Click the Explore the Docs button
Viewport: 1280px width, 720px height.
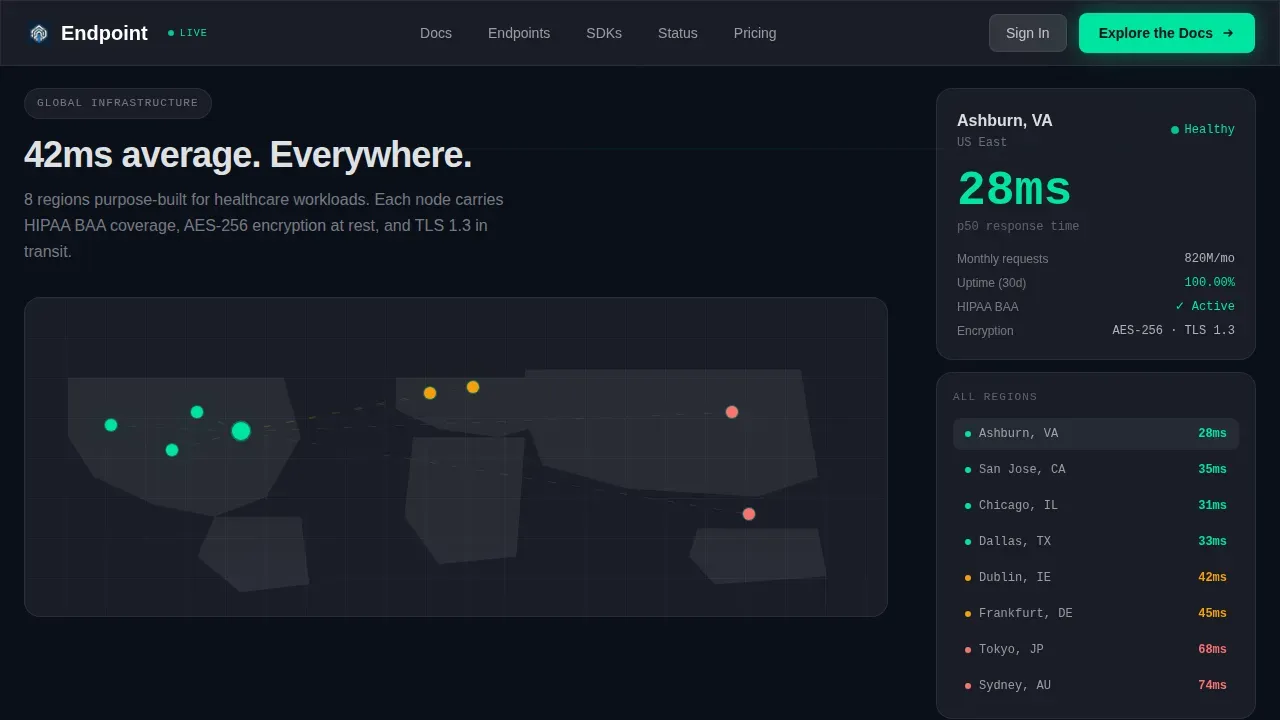1167,33
